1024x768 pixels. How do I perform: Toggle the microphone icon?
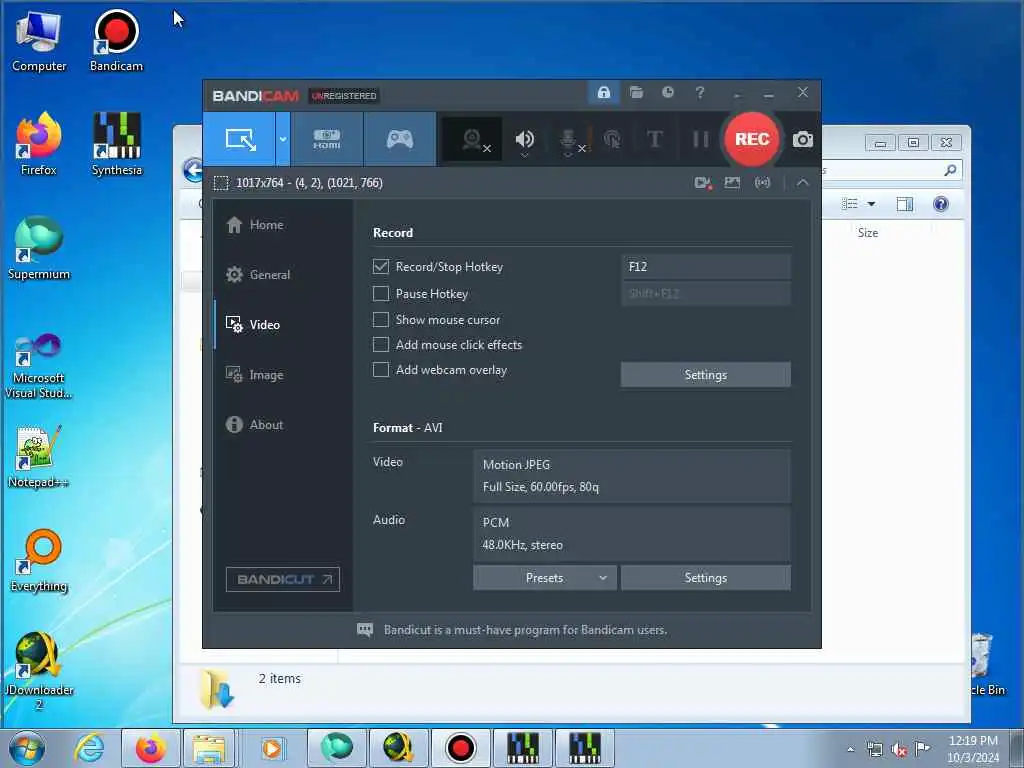click(x=568, y=138)
